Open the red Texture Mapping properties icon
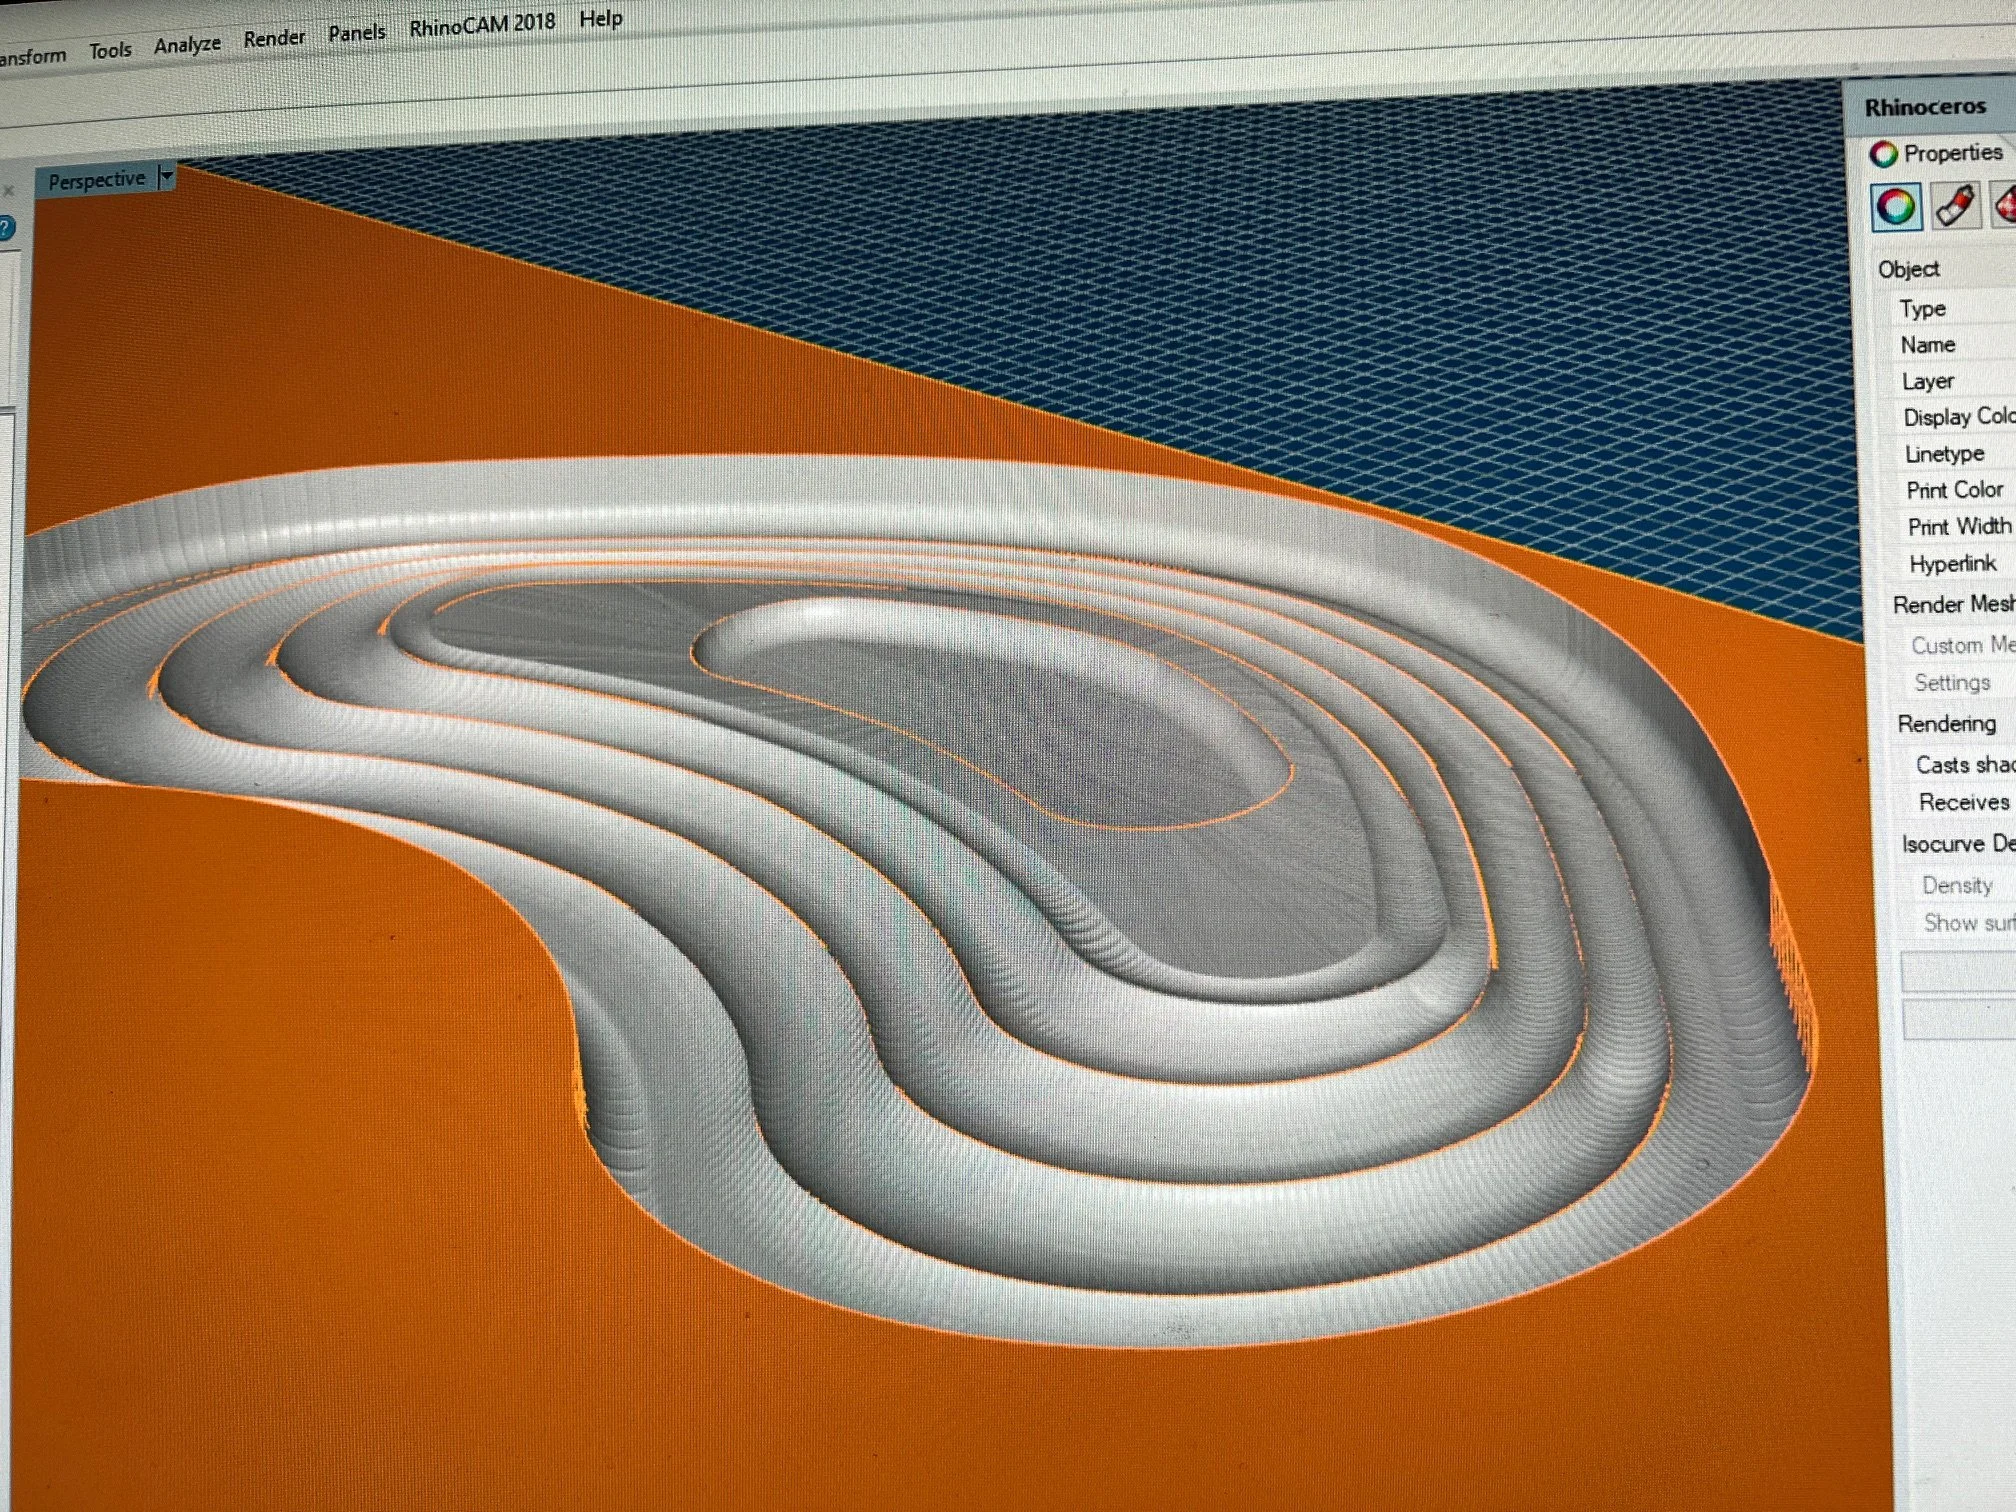 tap(2004, 204)
